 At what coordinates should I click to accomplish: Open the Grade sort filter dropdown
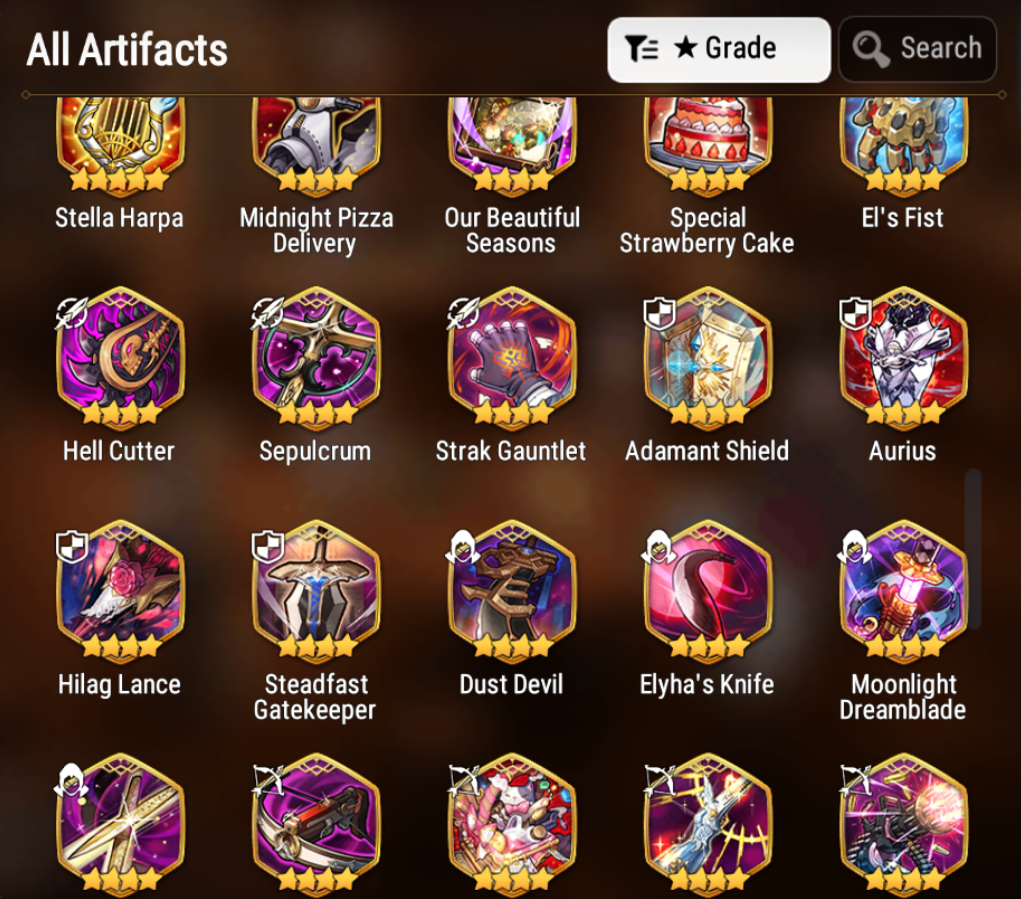point(719,49)
